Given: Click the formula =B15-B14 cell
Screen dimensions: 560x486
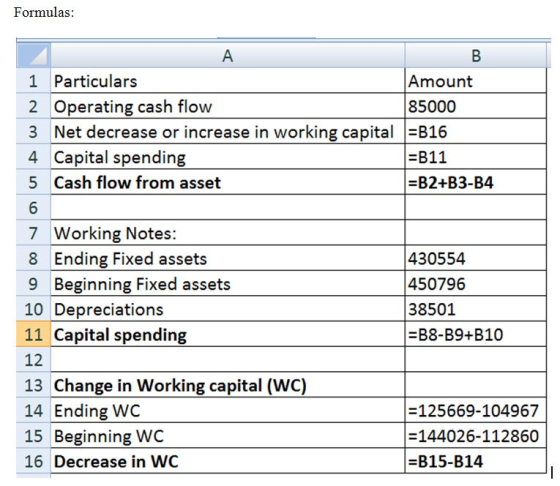Looking at the screenshot, I should [x=476, y=461].
